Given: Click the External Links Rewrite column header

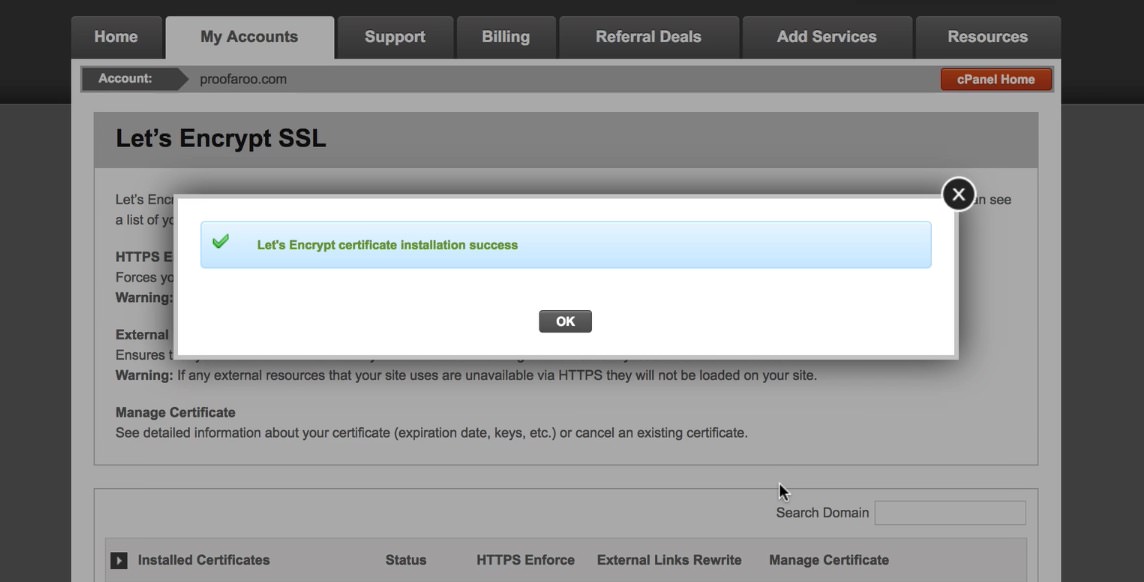Looking at the screenshot, I should [669, 560].
